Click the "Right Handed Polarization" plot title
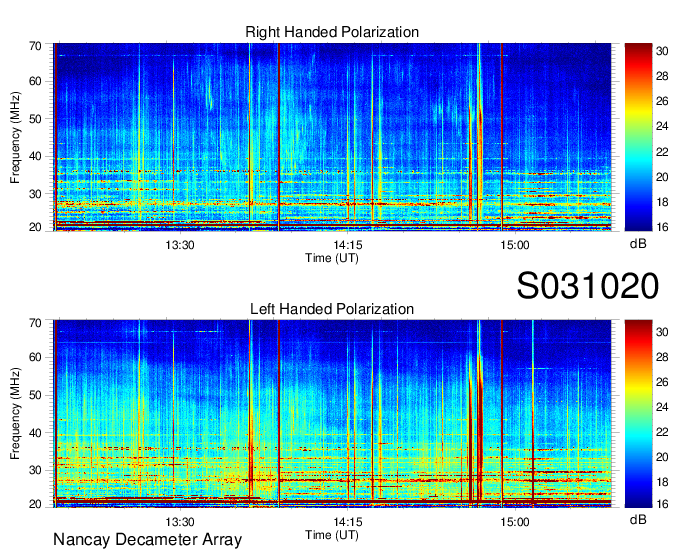Image resolution: width=680 pixels, height=552 pixels. click(332, 32)
